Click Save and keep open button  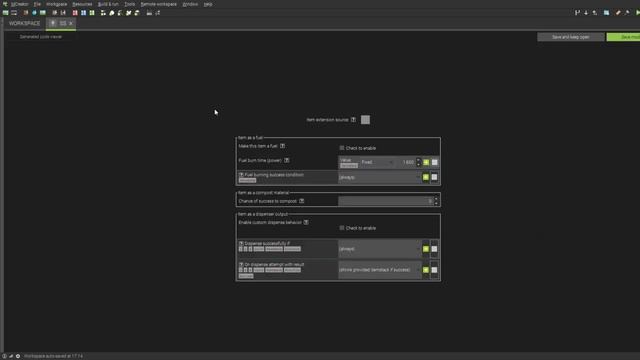click(x=571, y=37)
